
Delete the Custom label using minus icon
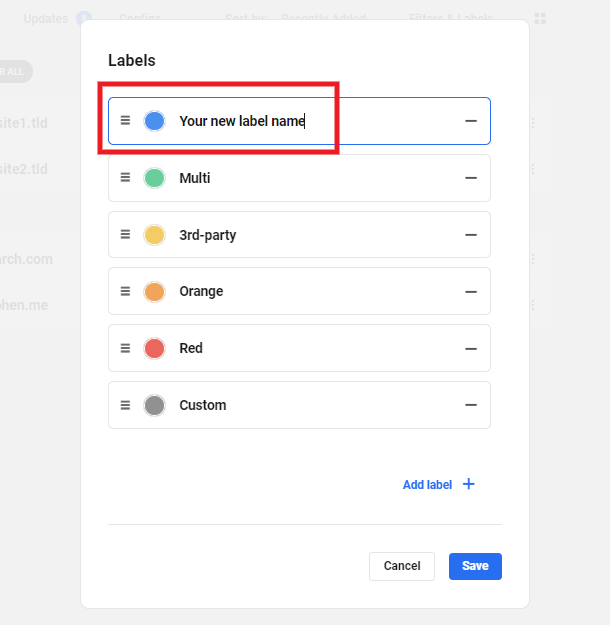tap(471, 405)
